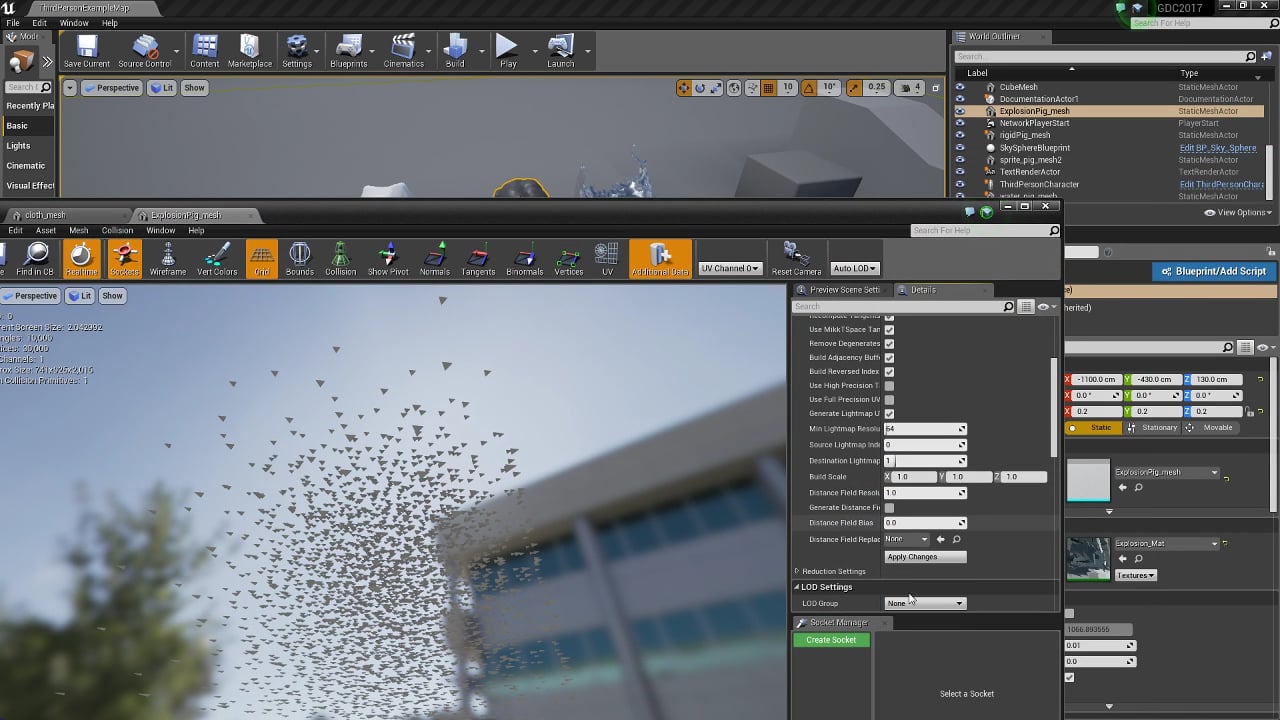Open Settings in main toolbar
The height and width of the screenshot is (720, 1280).
[x=297, y=51]
